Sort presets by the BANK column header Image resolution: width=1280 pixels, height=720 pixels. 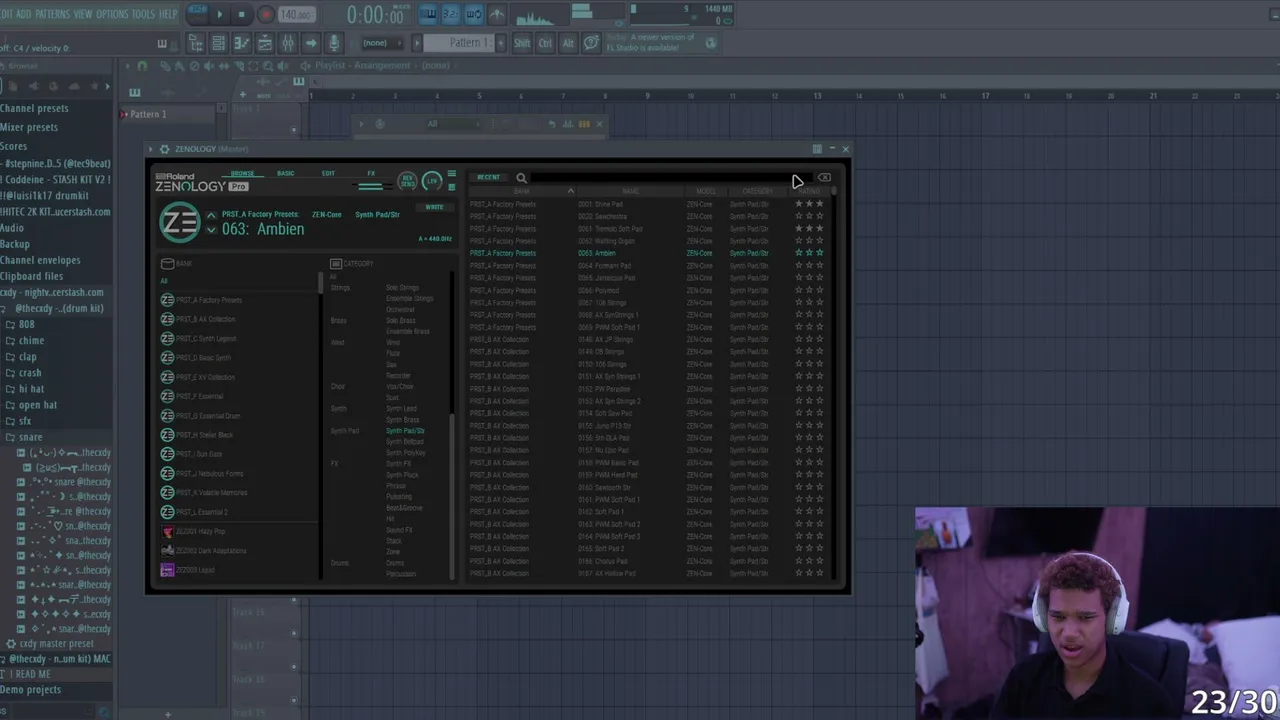[x=522, y=191]
